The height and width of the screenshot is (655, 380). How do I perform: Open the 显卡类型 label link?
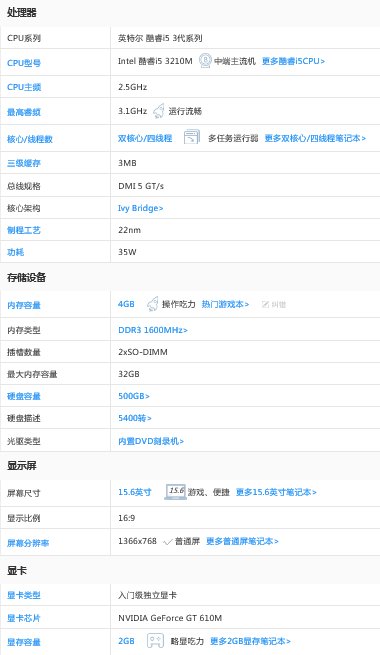24,595
